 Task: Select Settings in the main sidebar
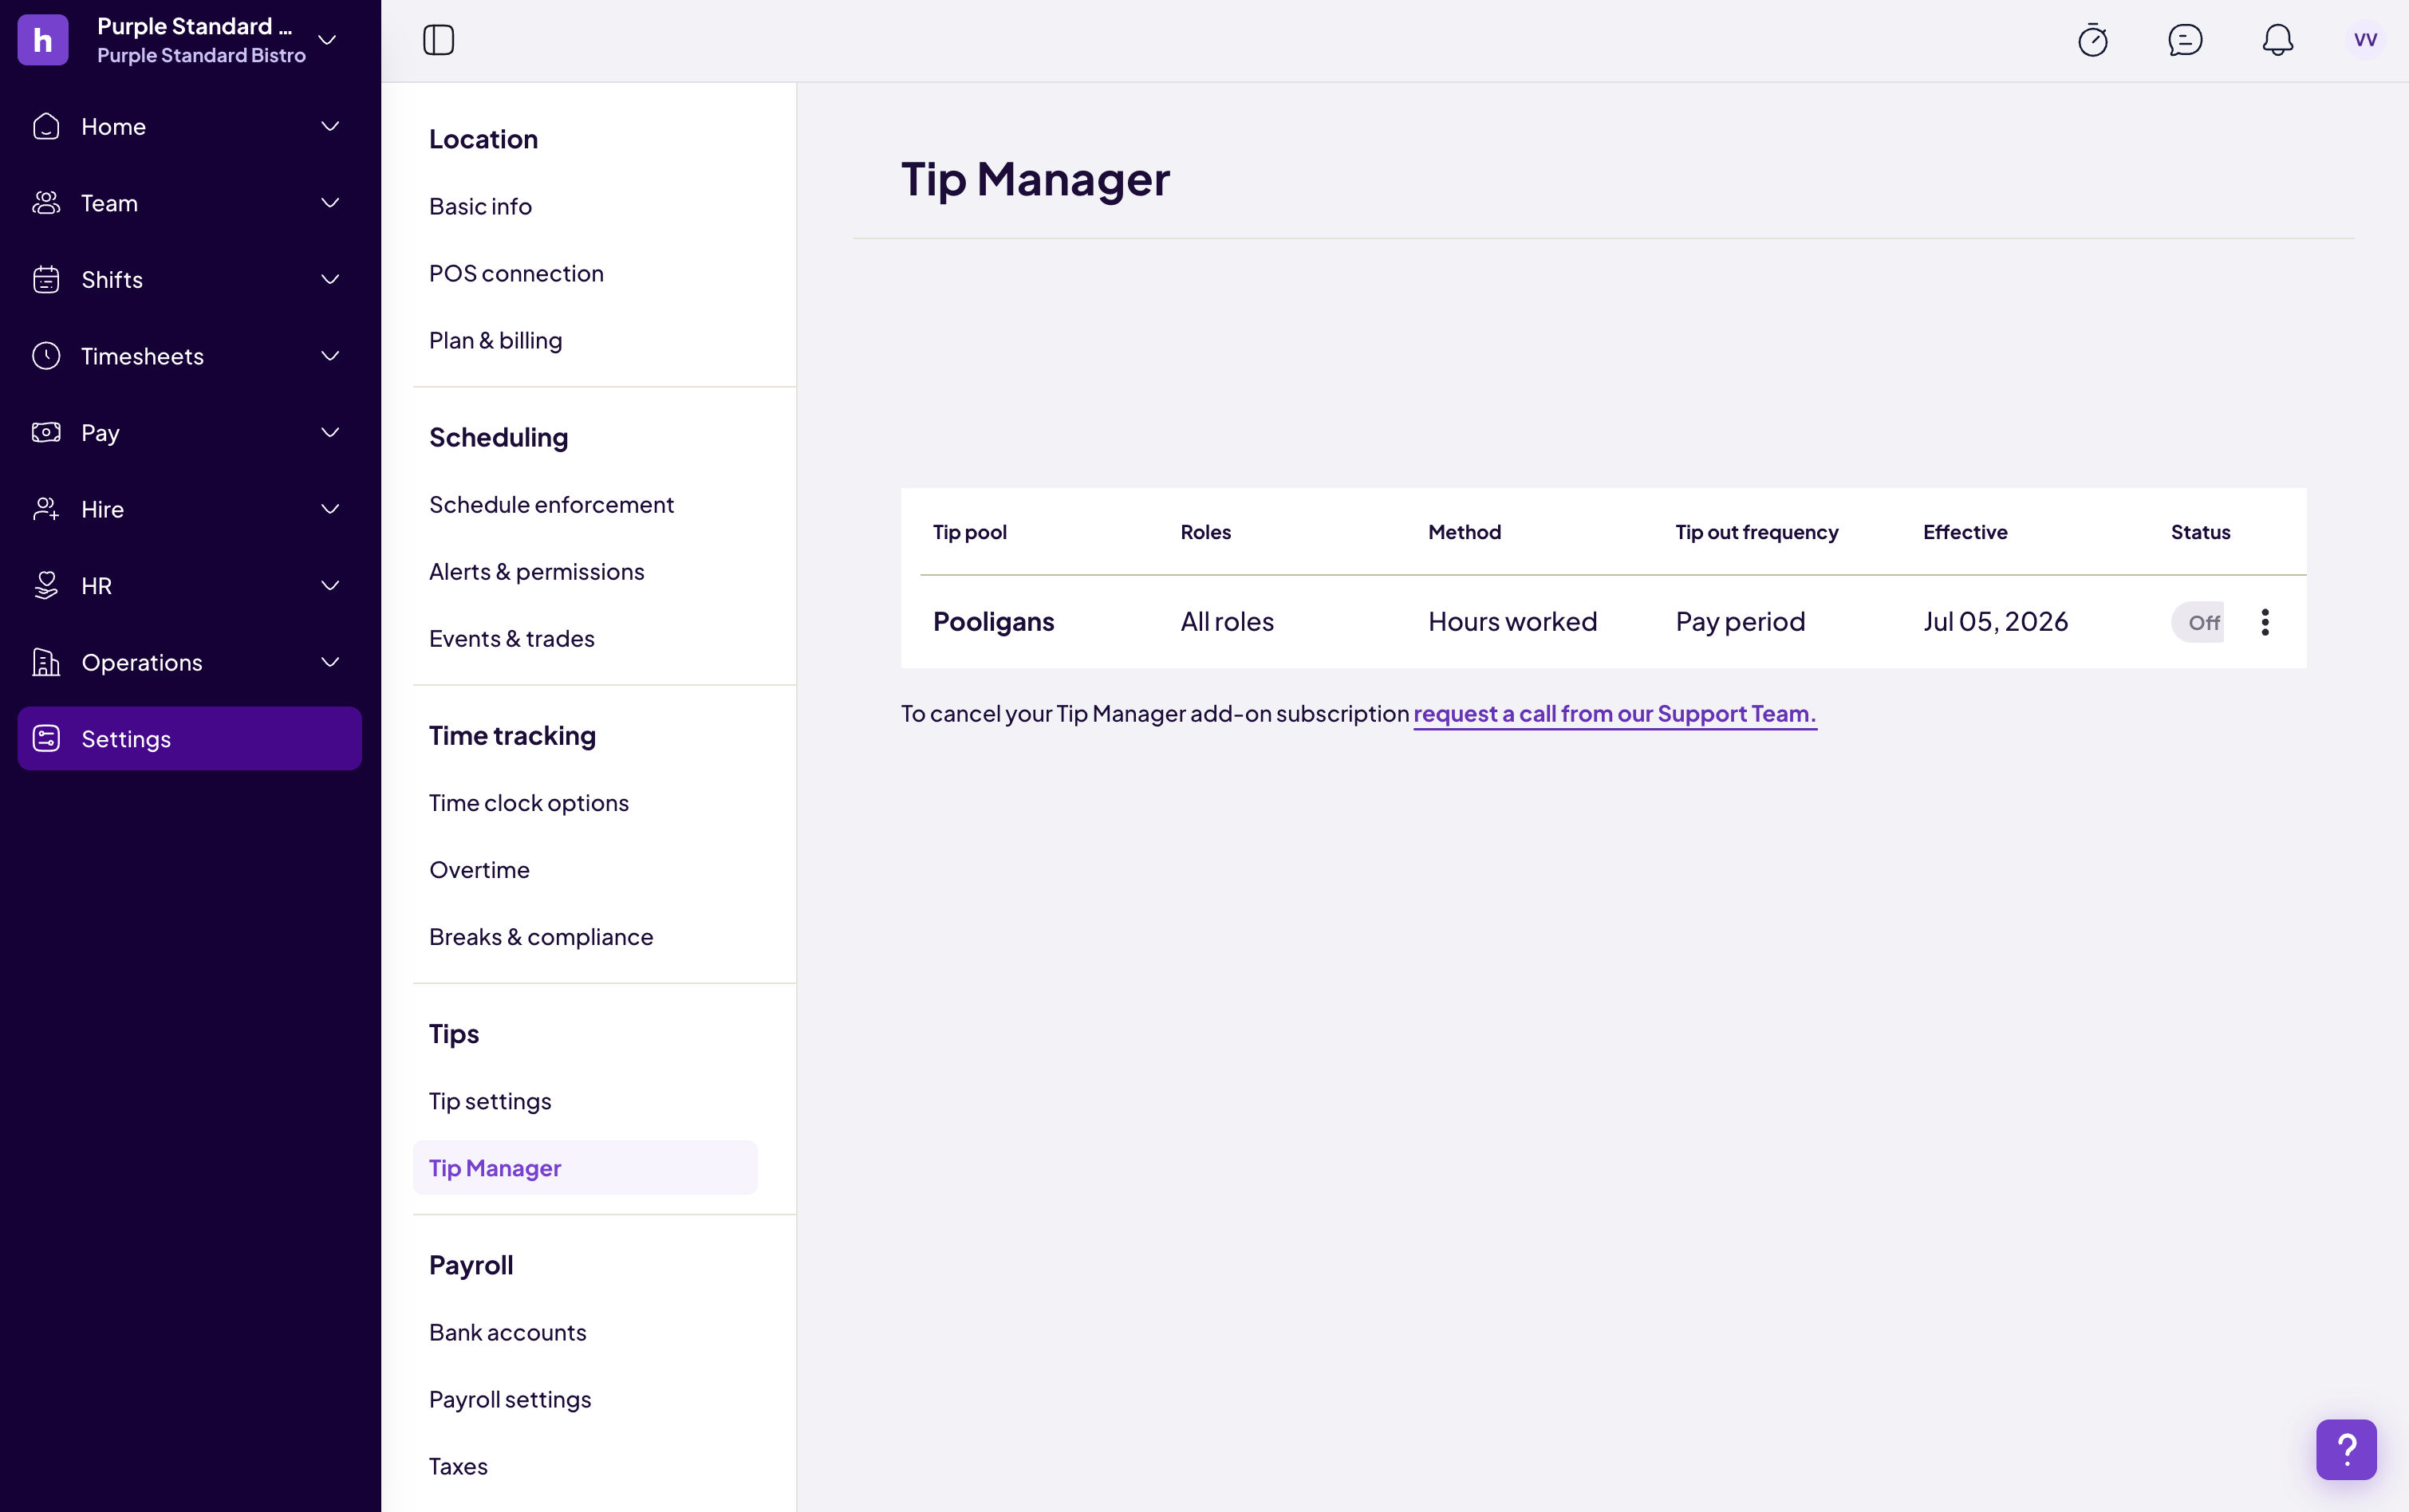pyautogui.click(x=190, y=739)
